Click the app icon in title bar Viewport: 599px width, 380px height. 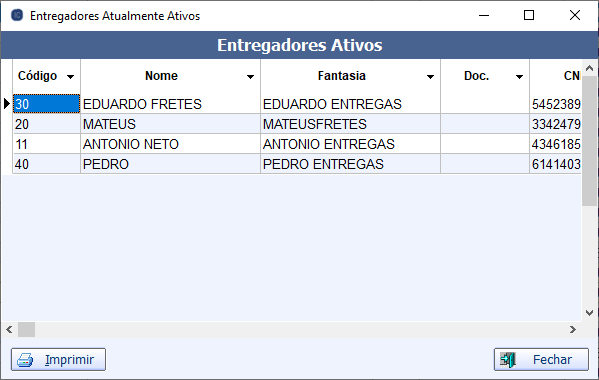click(17, 15)
